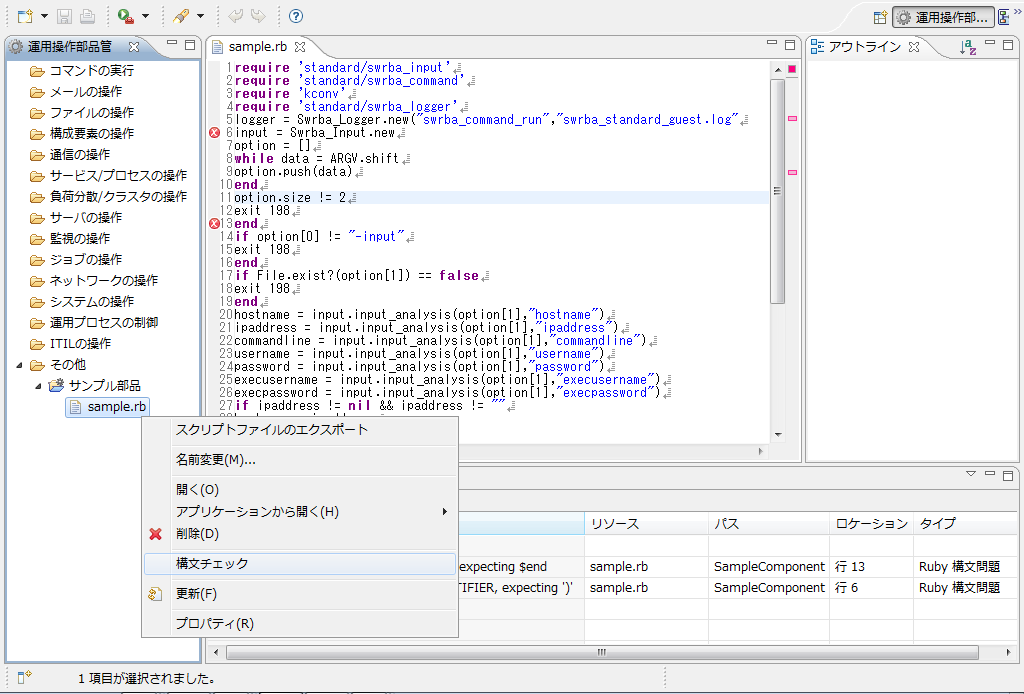Choose 名前変更(M)... from context menu
Viewport: 1024px width, 694px height.
[x=300, y=460]
